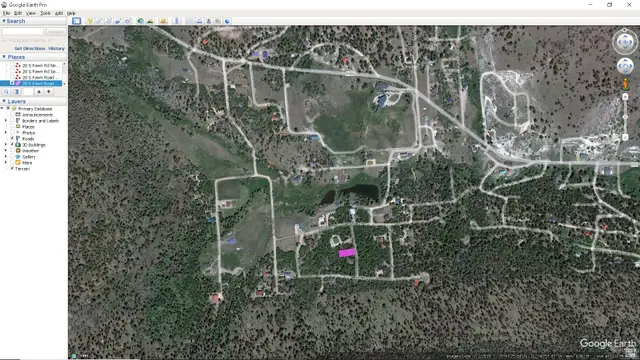Select the Add Placemark pushpin tool
Image resolution: width=640 pixels, height=360 pixels.
[x=89, y=21]
